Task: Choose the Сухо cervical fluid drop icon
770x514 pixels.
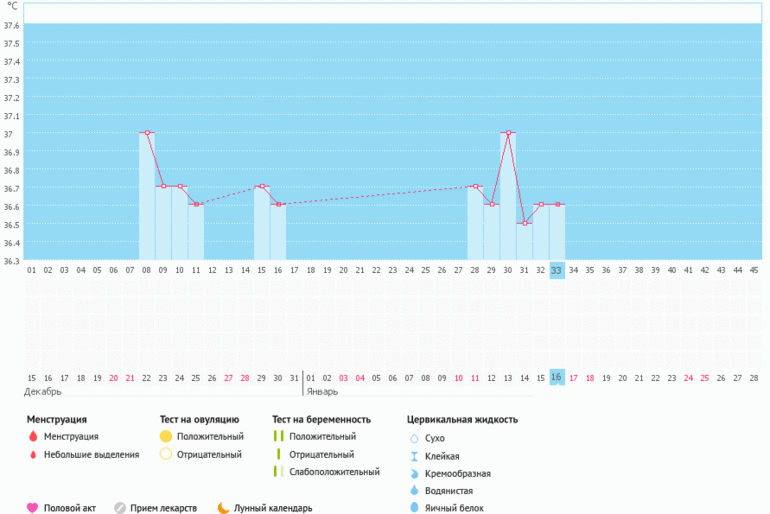Action: pos(413,438)
